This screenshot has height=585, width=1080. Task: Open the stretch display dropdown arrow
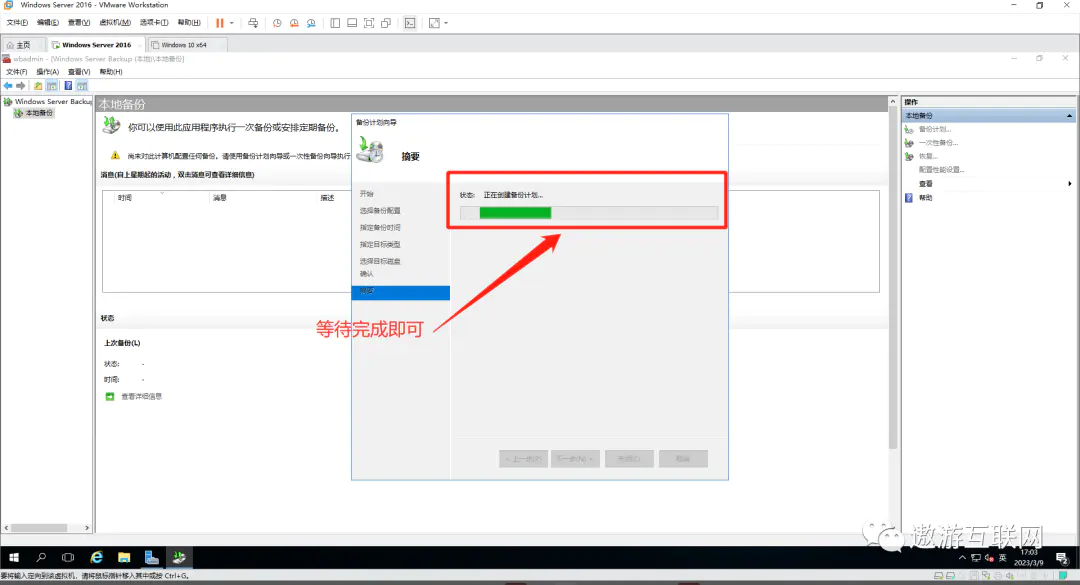(x=446, y=23)
